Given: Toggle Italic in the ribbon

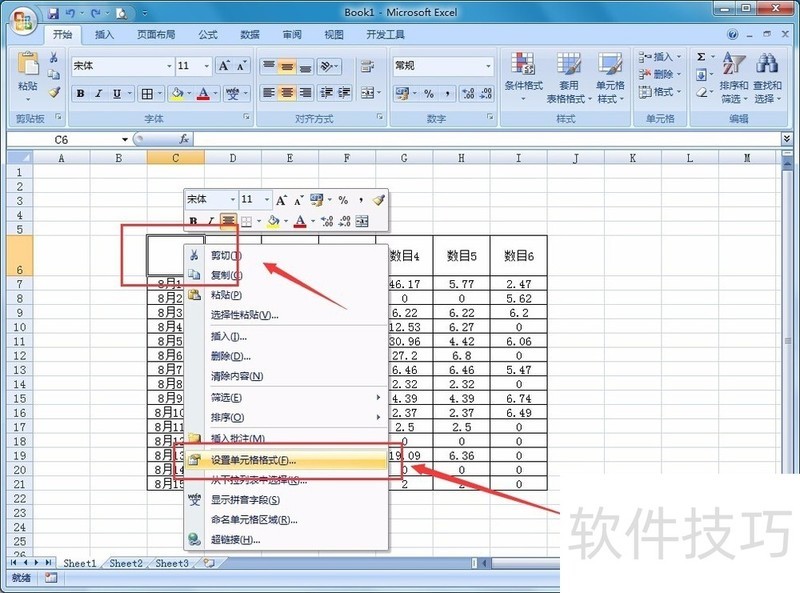Looking at the screenshot, I should point(99,93).
